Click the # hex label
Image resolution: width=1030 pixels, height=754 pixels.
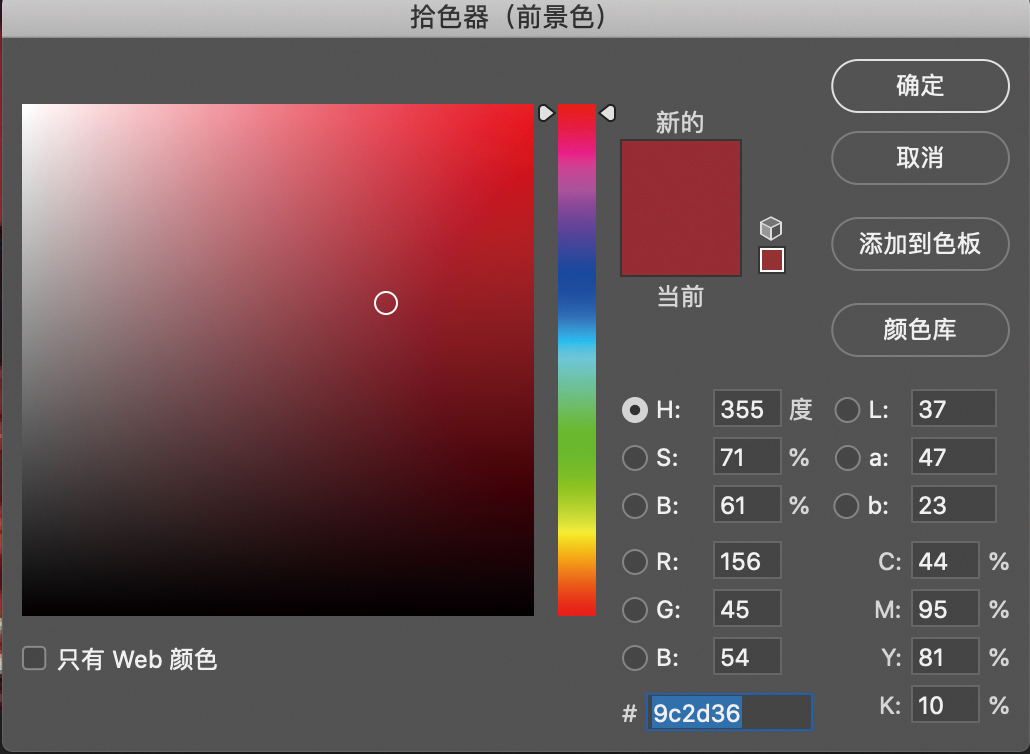629,713
